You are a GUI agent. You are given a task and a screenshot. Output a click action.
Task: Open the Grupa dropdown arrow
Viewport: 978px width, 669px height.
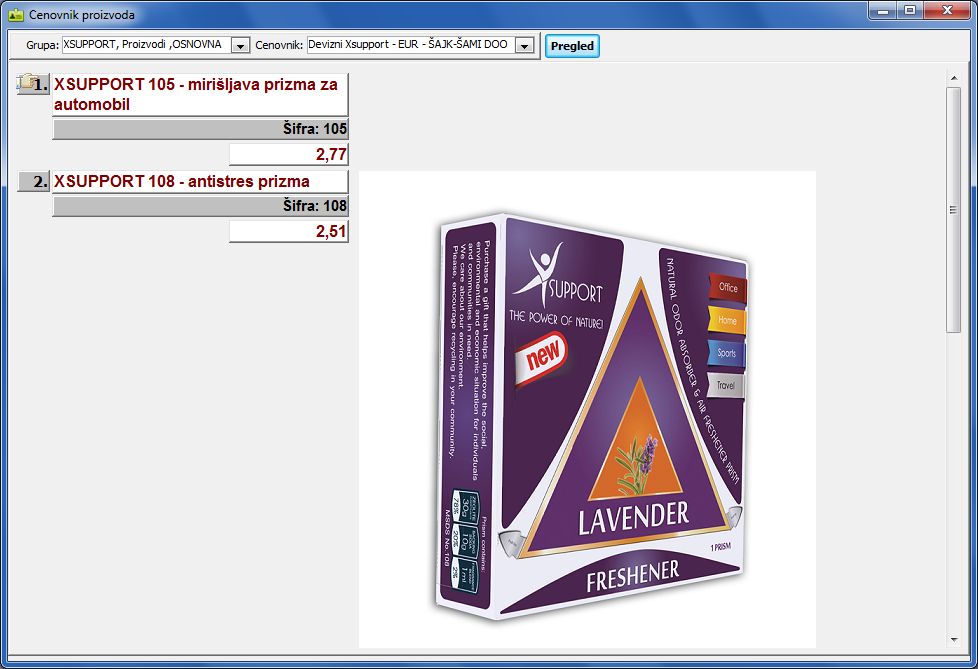point(240,46)
